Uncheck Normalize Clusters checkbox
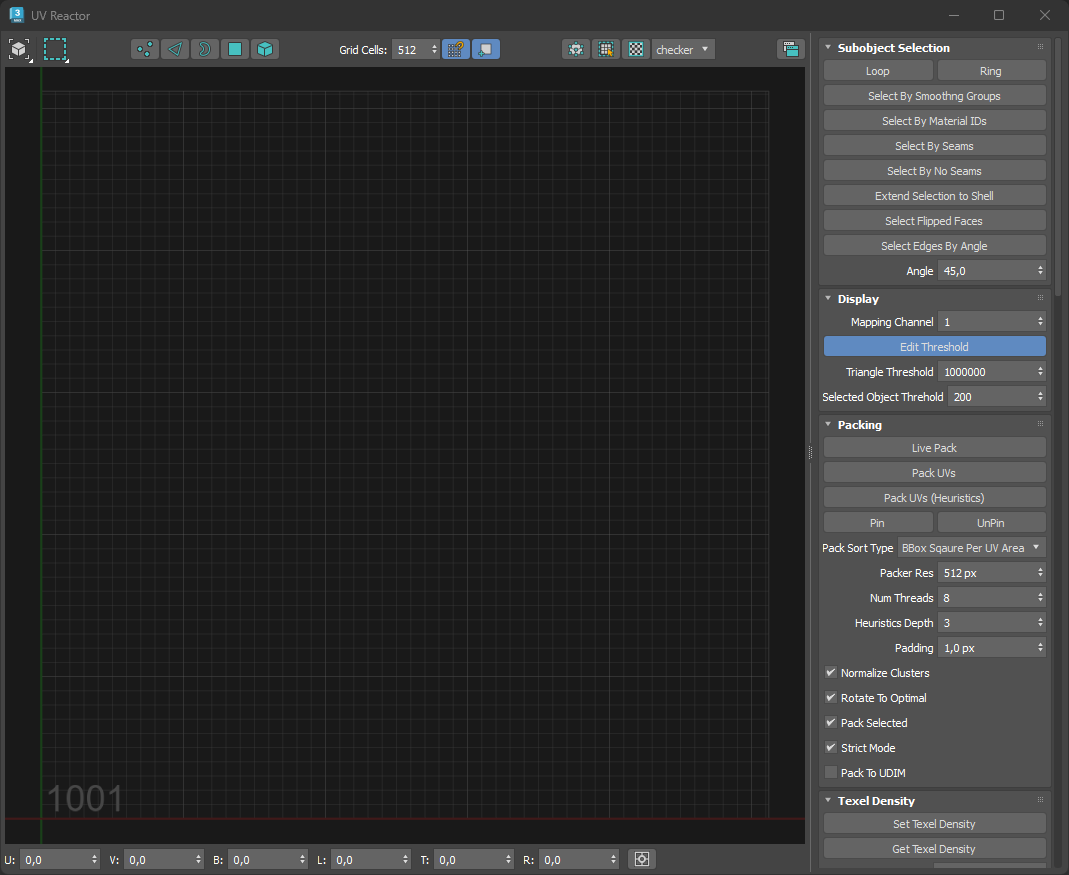 click(x=831, y=673)
